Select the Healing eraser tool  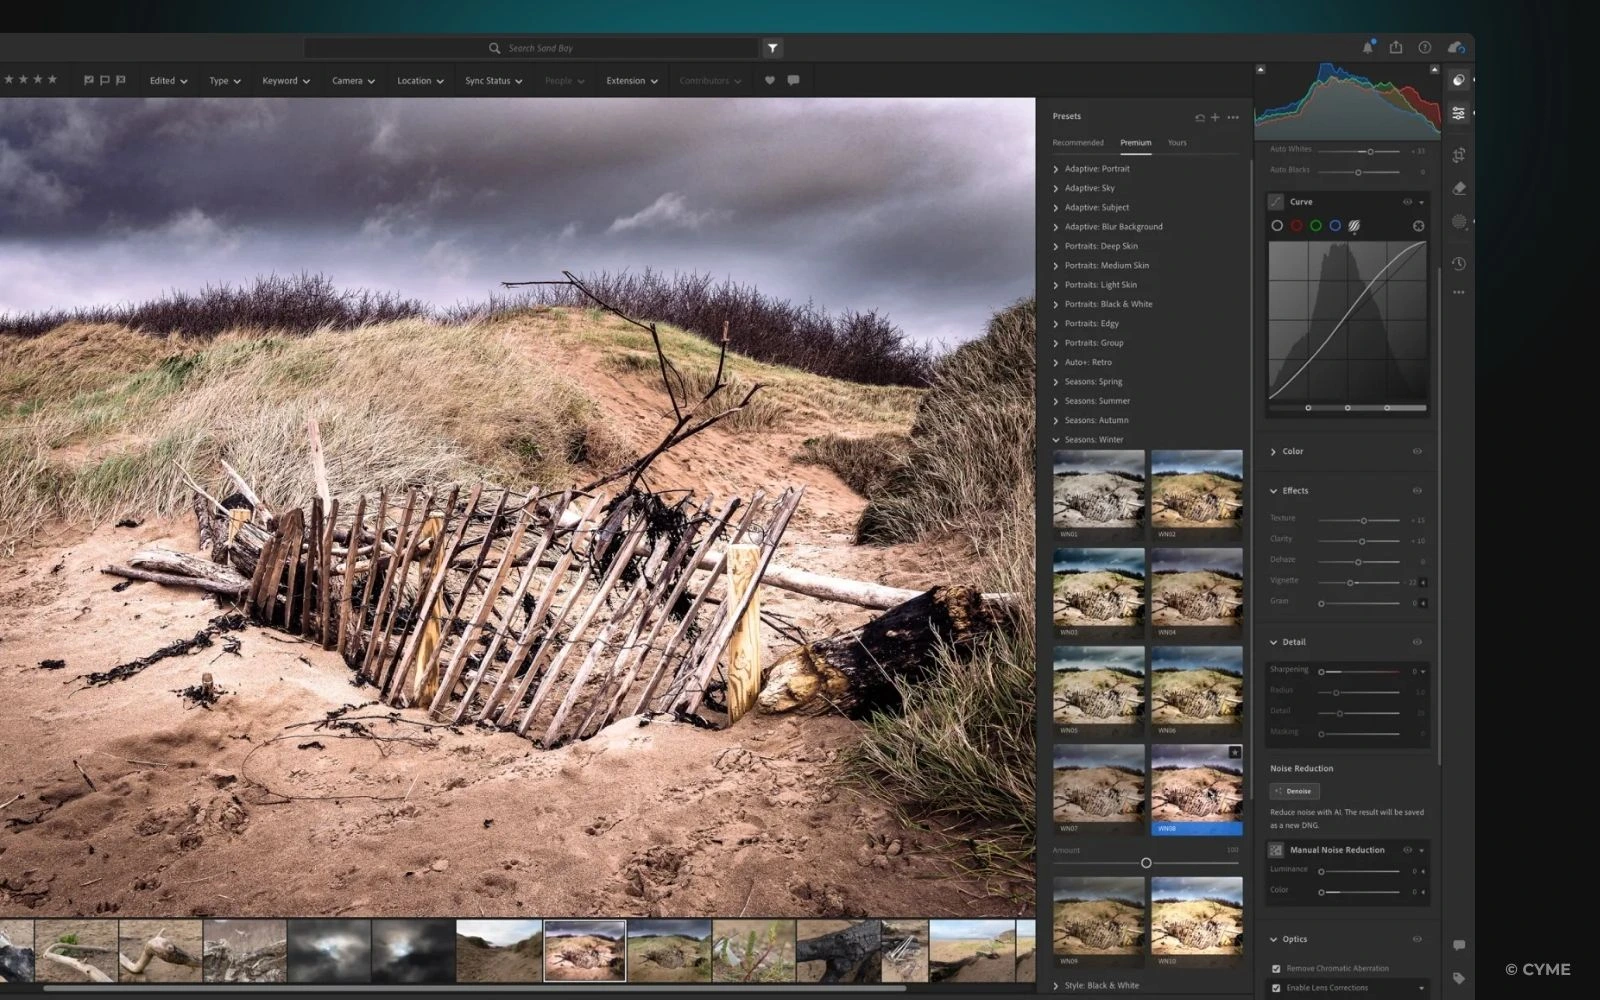pos(1459,188)
